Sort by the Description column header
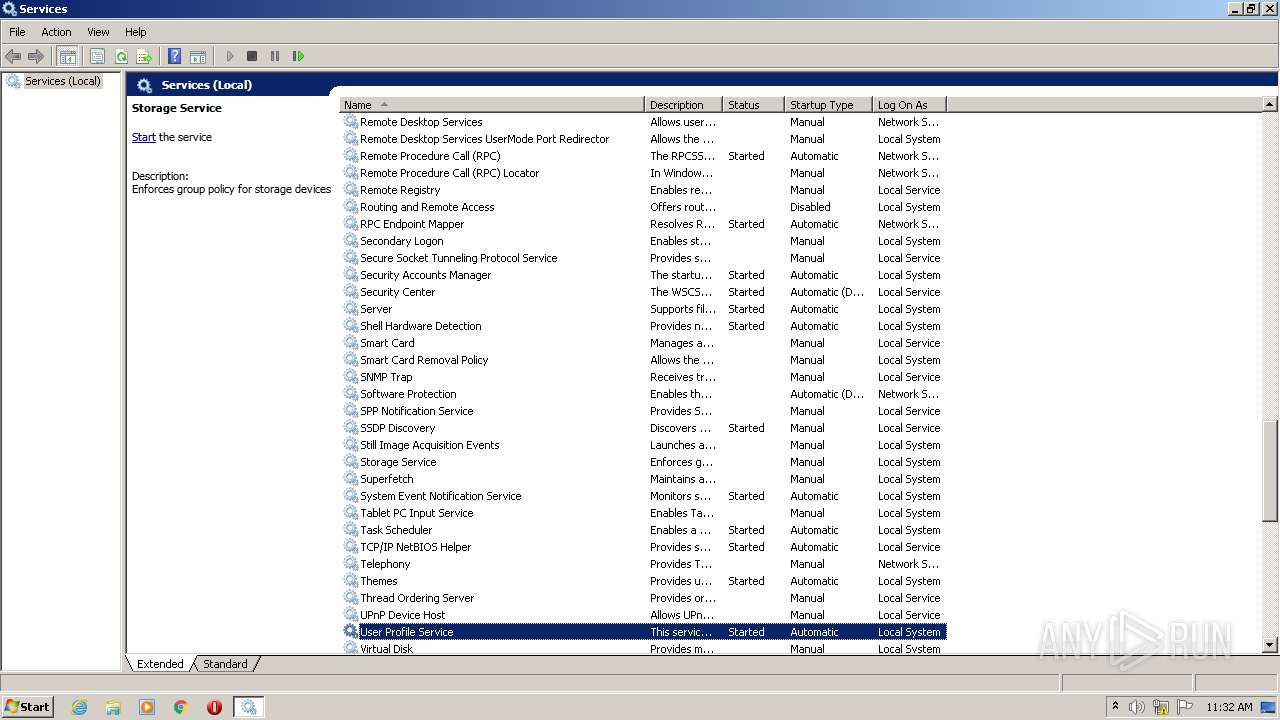This screenshot has width=1280, height=720. [x=684, y=104]
